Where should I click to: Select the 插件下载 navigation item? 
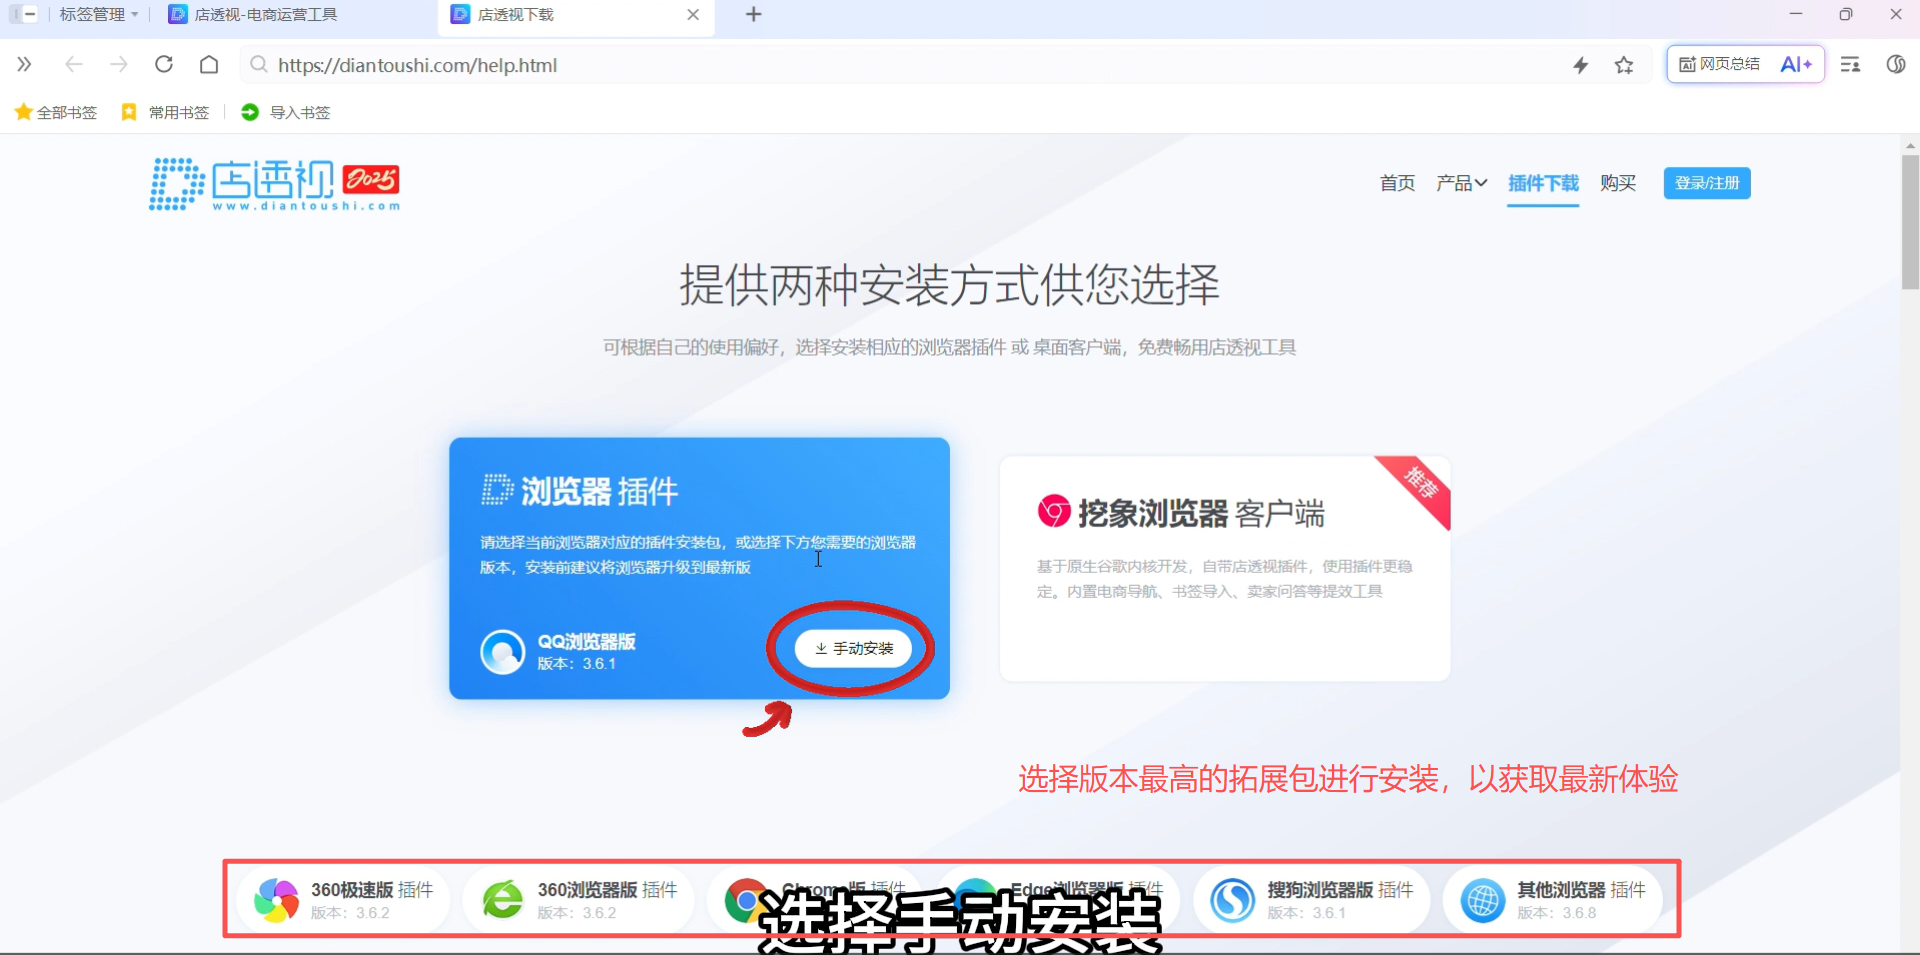click(x=1543, y=183)
